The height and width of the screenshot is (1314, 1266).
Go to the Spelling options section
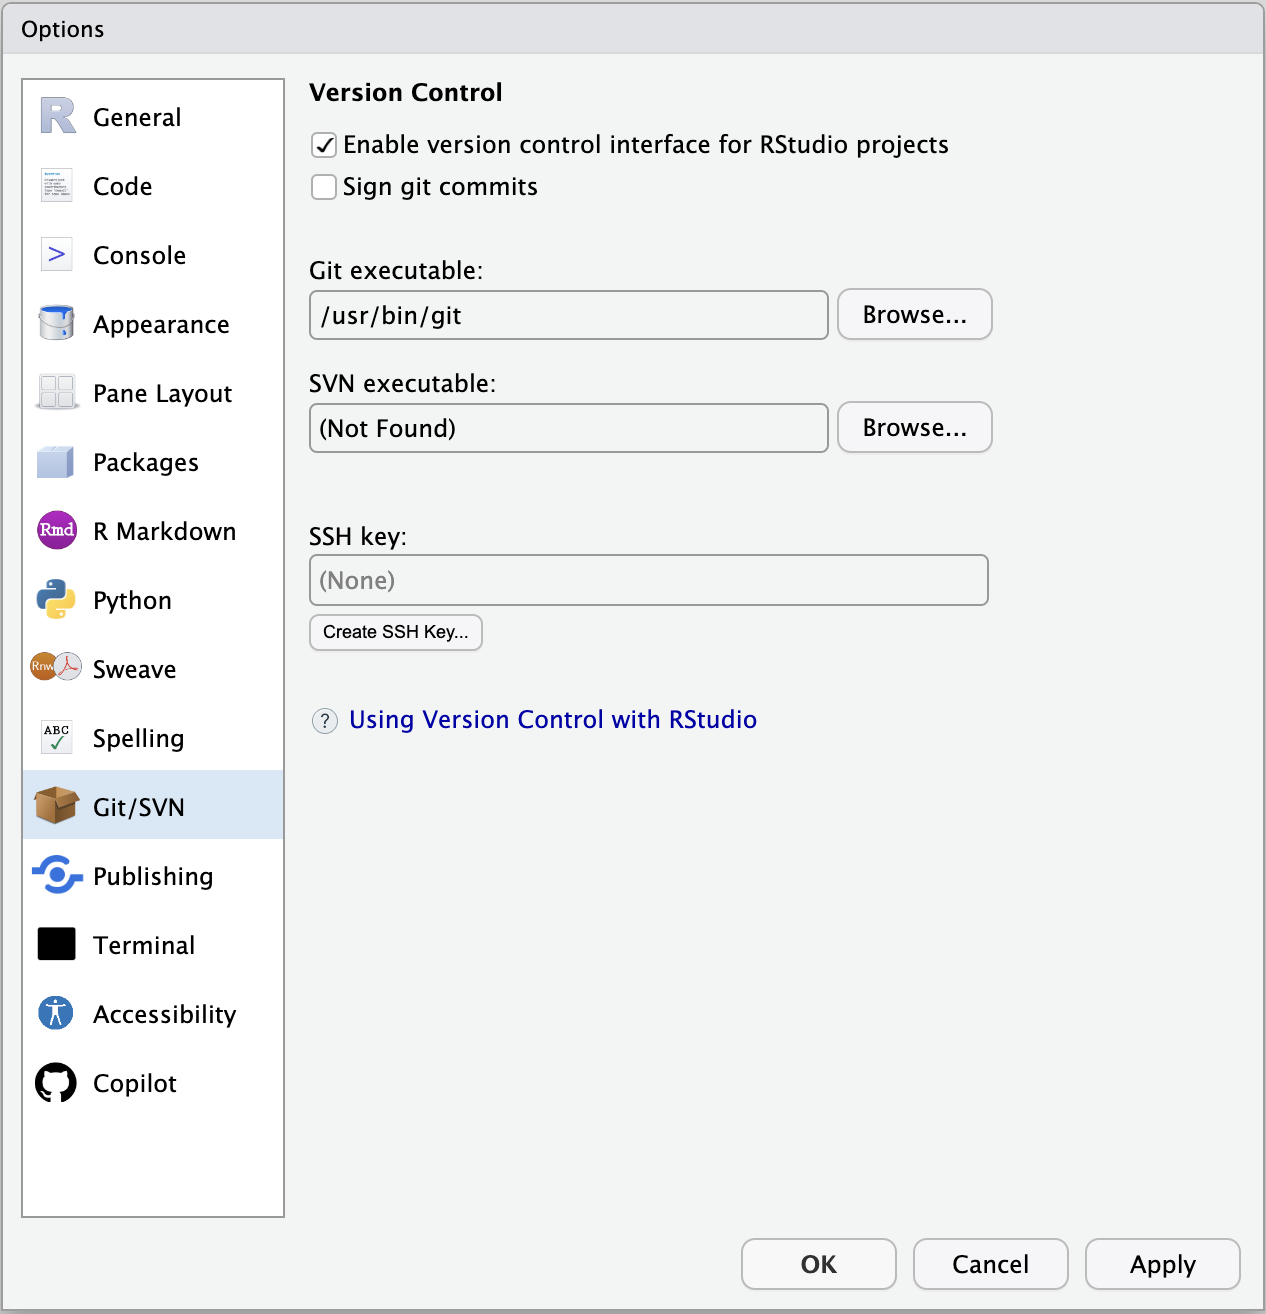[x=138, y=738]
